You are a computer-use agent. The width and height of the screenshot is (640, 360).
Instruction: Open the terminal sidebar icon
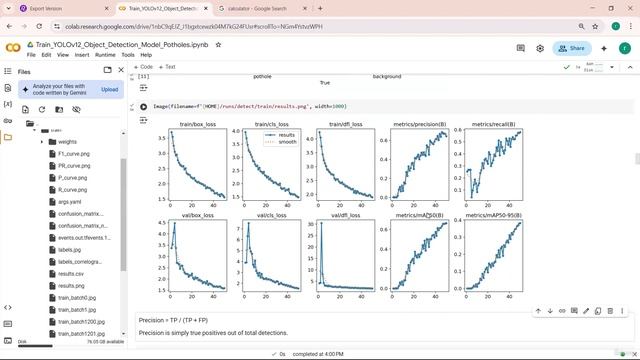(x=8, y=340)
